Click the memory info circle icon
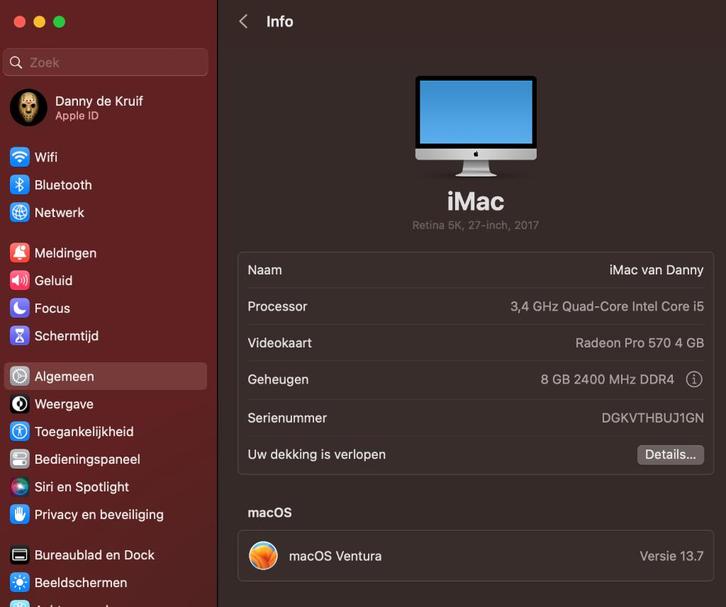The width and height of the screenshot is (726, 607). click(x=694, y=379)
